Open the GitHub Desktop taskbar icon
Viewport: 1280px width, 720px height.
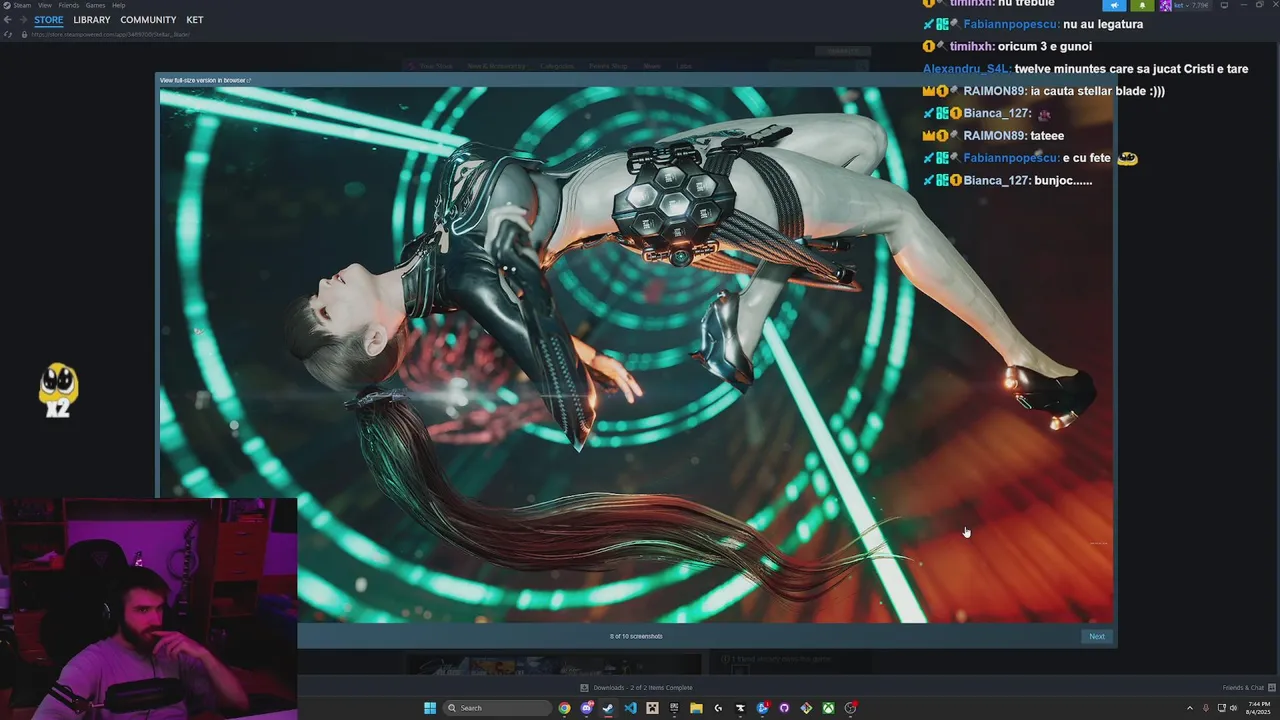point(784,708)
